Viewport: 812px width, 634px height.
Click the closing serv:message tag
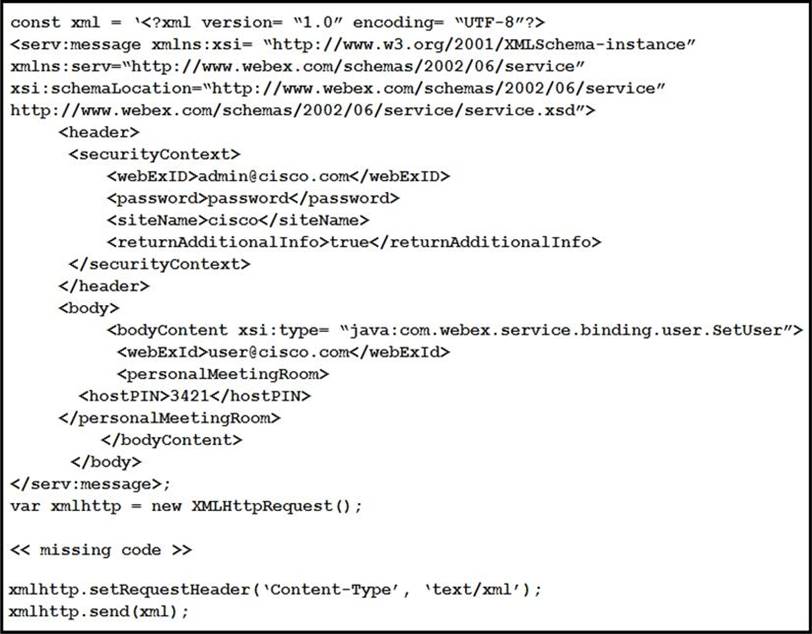90,484
